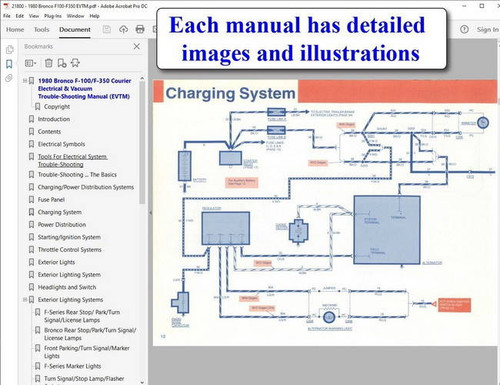The image size is (500, 385).
Task: Open the Plug-Ins menu
Action: (53, 16)
